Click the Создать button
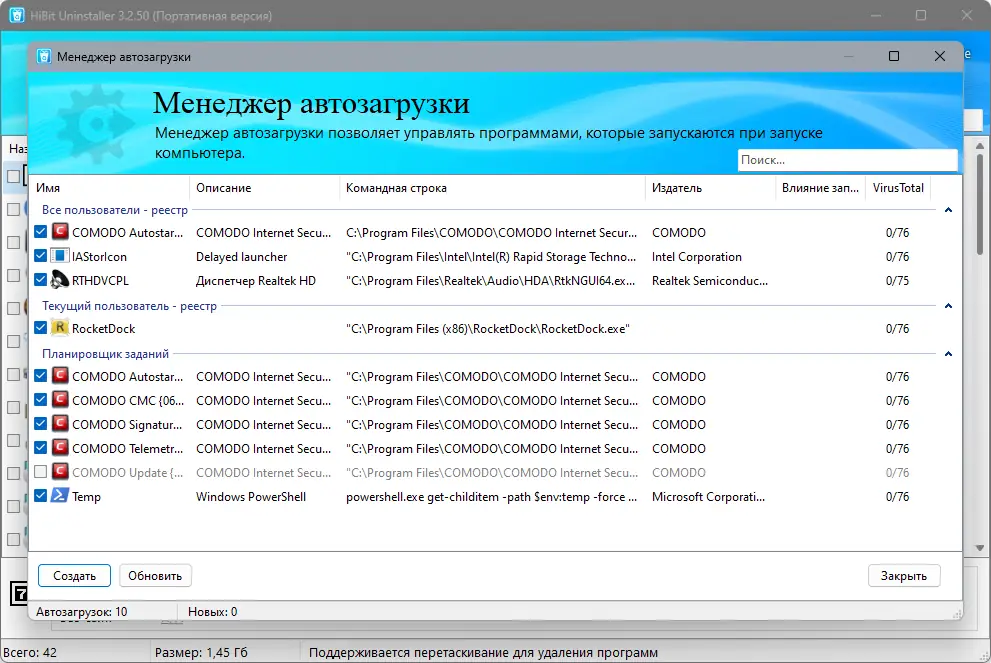This screenshot has width=991, height=663. (74, 576)
